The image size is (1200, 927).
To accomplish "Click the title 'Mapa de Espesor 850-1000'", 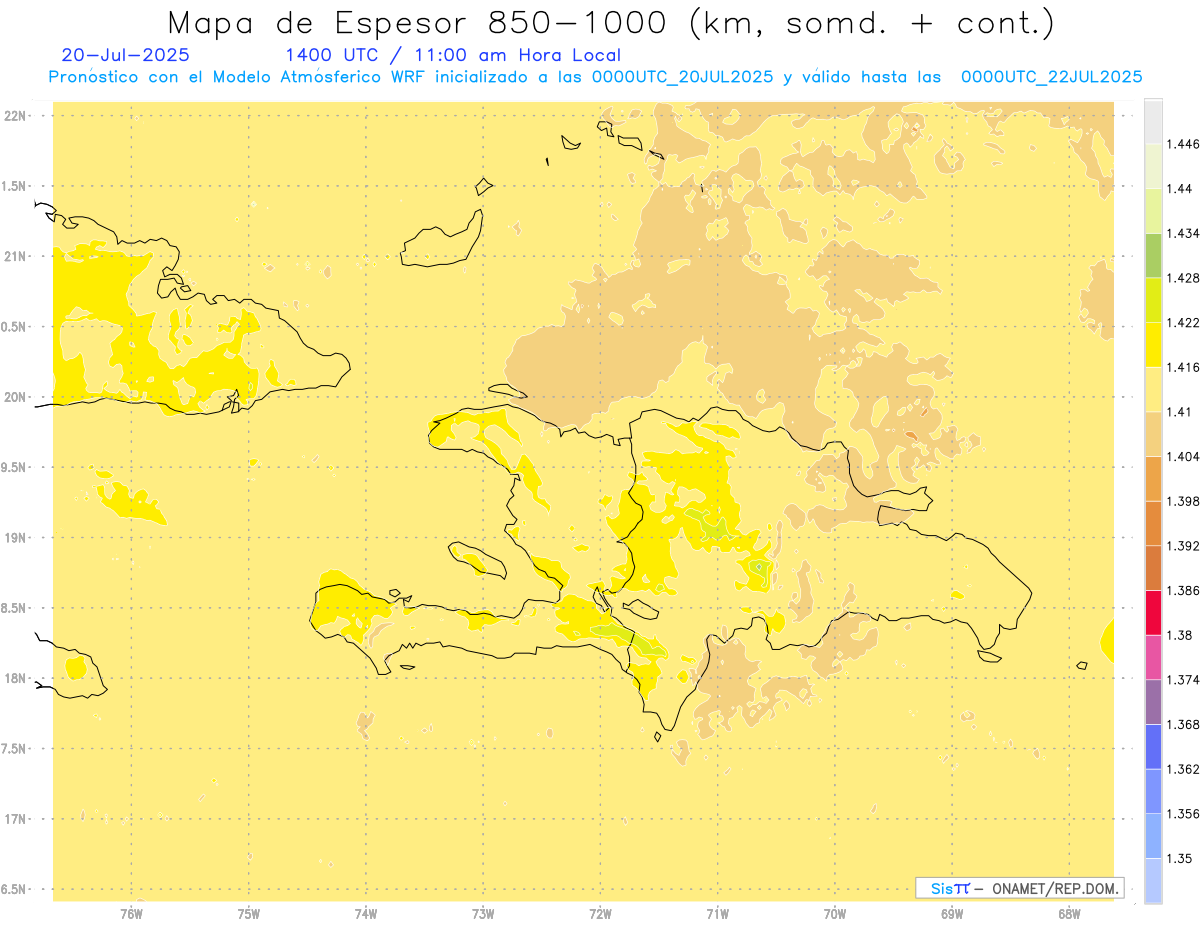I will coord(417,22).
